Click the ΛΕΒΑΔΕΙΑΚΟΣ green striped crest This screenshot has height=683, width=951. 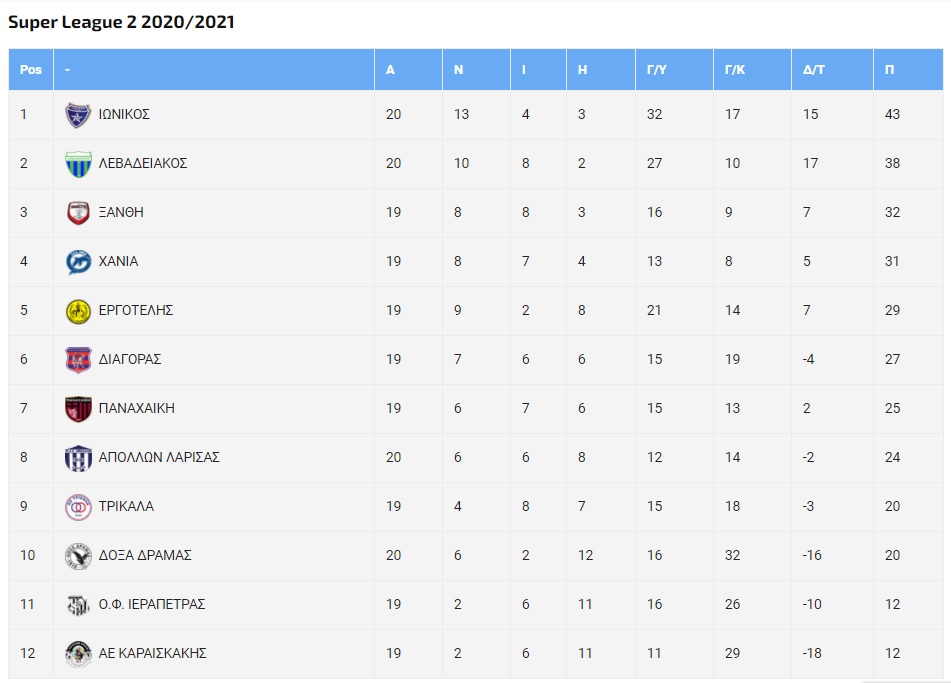[x=78, y=164]
